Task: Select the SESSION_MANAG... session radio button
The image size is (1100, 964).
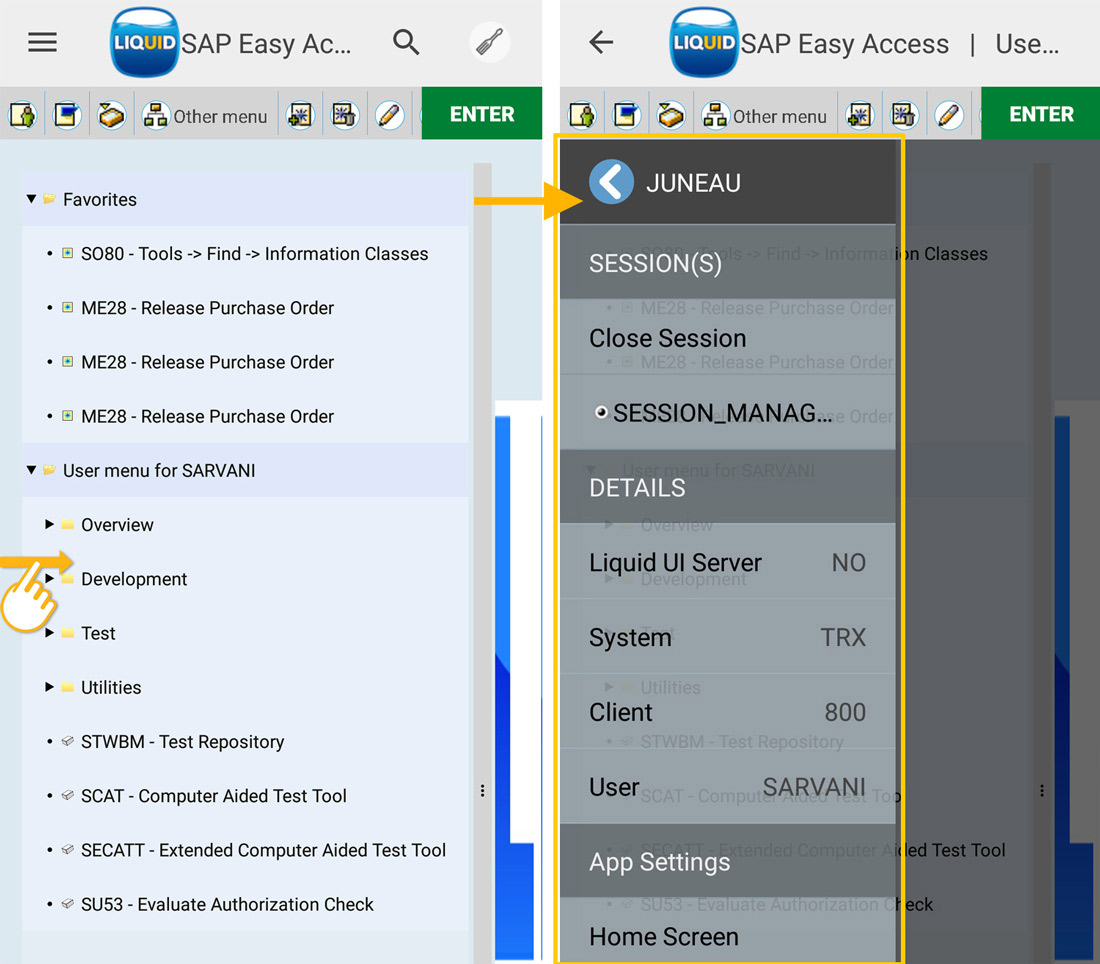Action: 601,412
